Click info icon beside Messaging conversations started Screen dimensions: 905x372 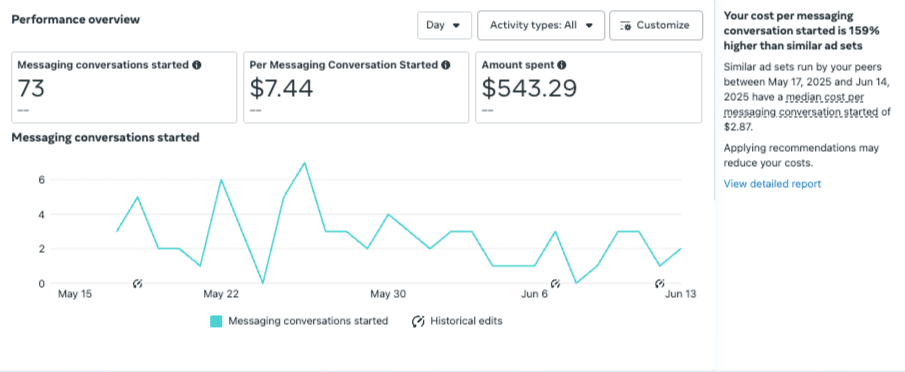point(197,65)
